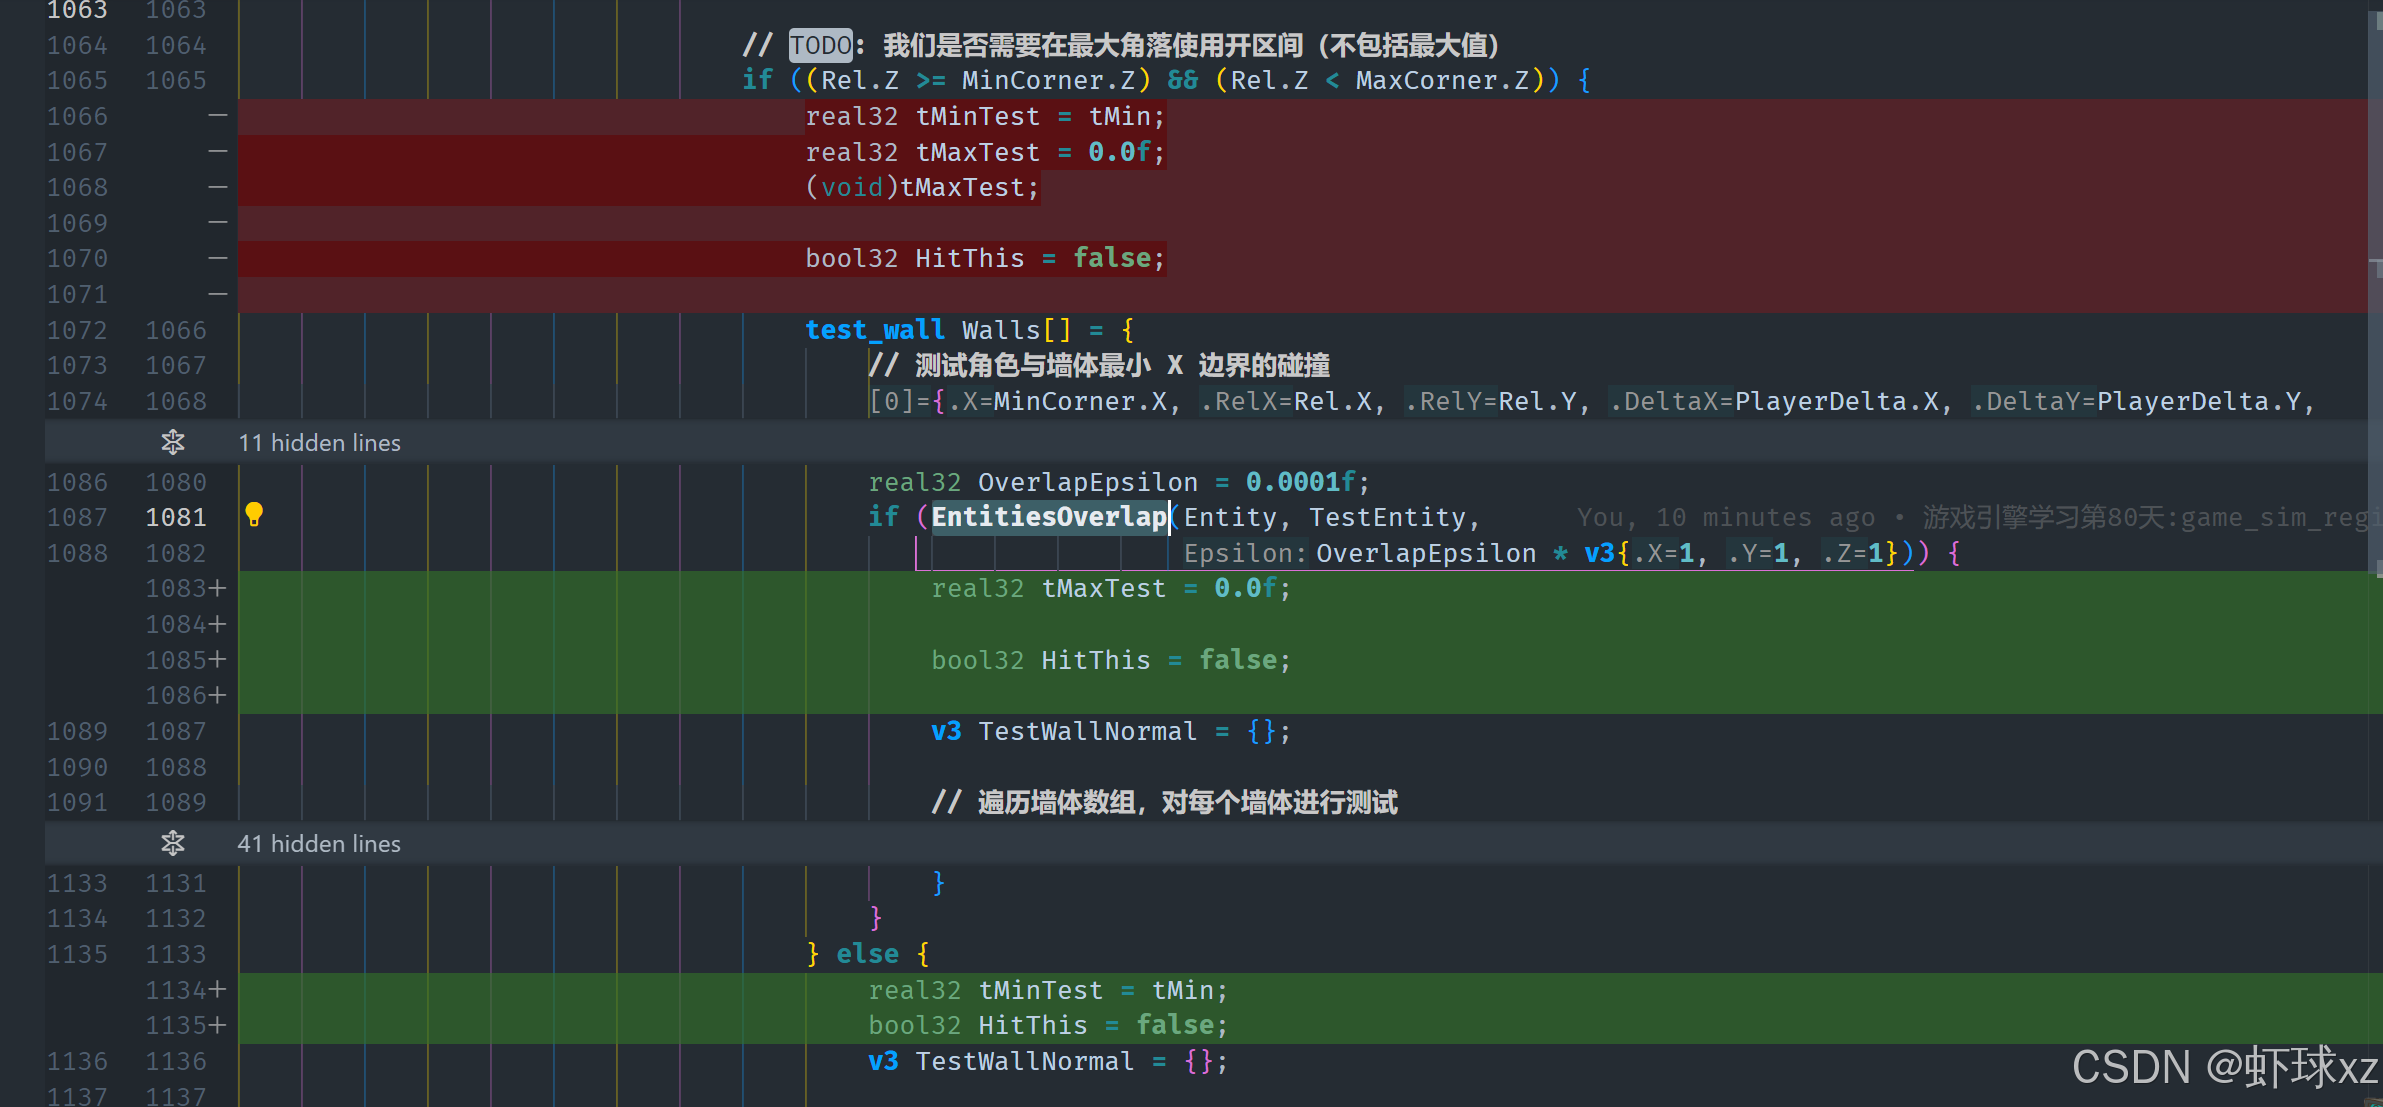The height and width of the screenshot is (1107, 2383).
Task: Expand the 11 hidden lines fold icon
Action: 173,442
